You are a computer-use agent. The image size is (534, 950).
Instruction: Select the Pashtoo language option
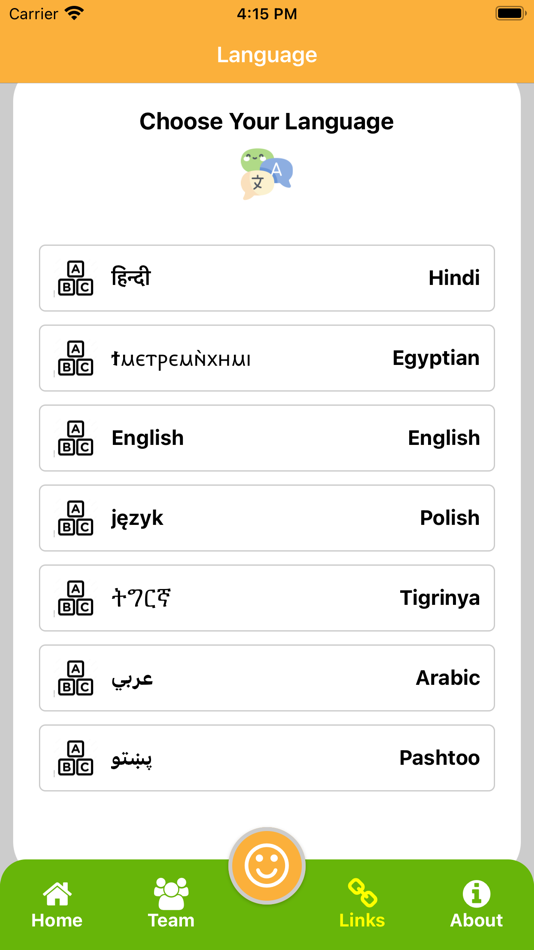pyautogui.click(x=267, y=758)
